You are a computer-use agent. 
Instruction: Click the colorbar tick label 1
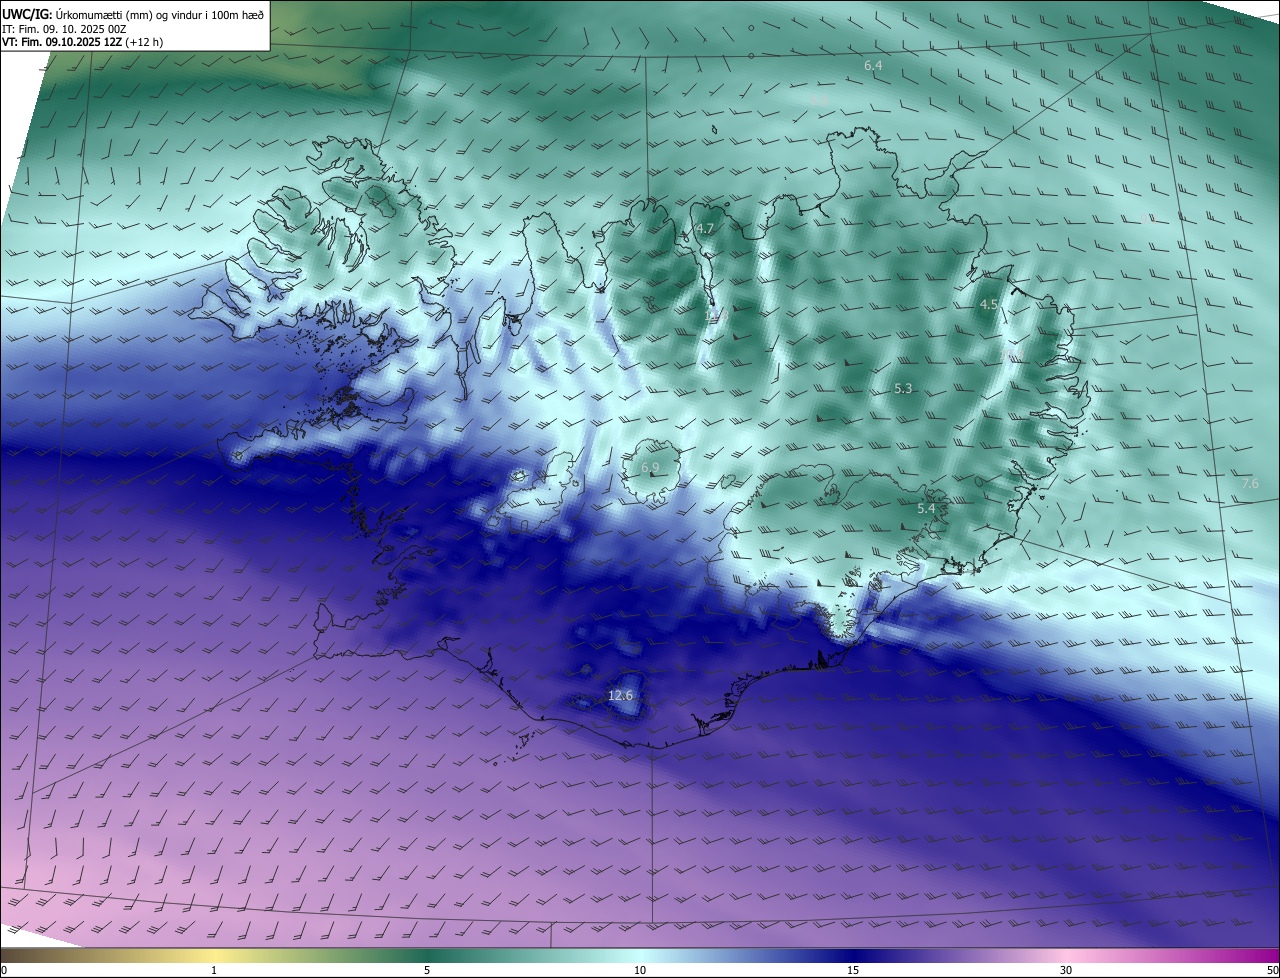pos(214,970)
